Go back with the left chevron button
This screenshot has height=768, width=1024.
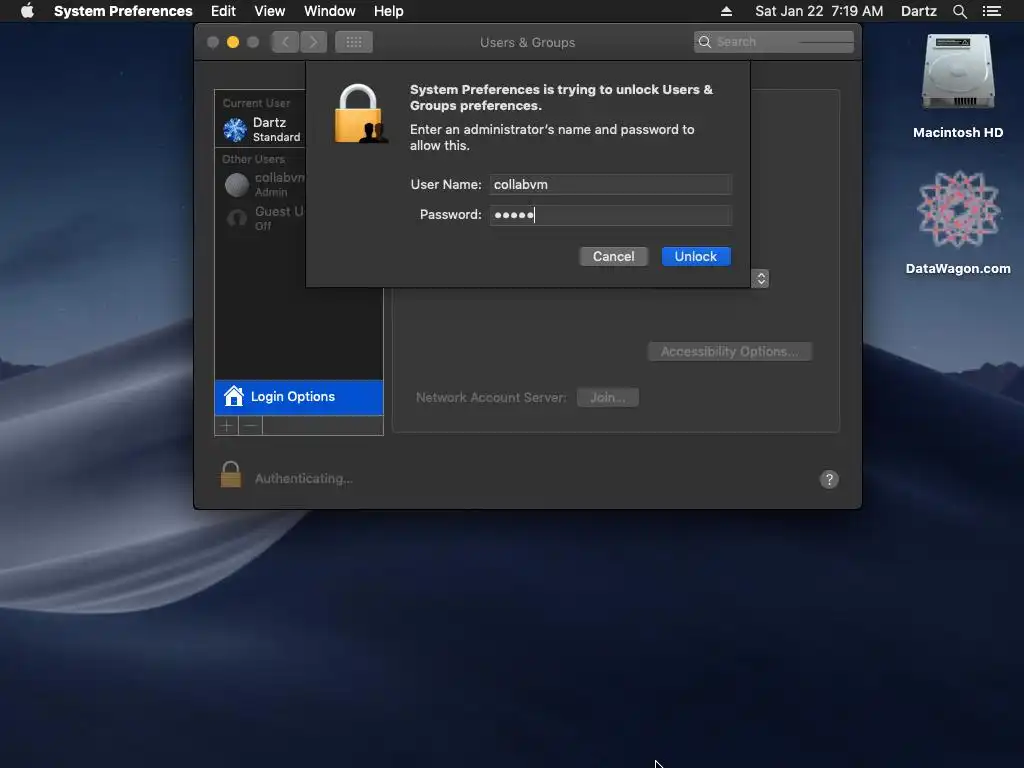click(285, 42)
